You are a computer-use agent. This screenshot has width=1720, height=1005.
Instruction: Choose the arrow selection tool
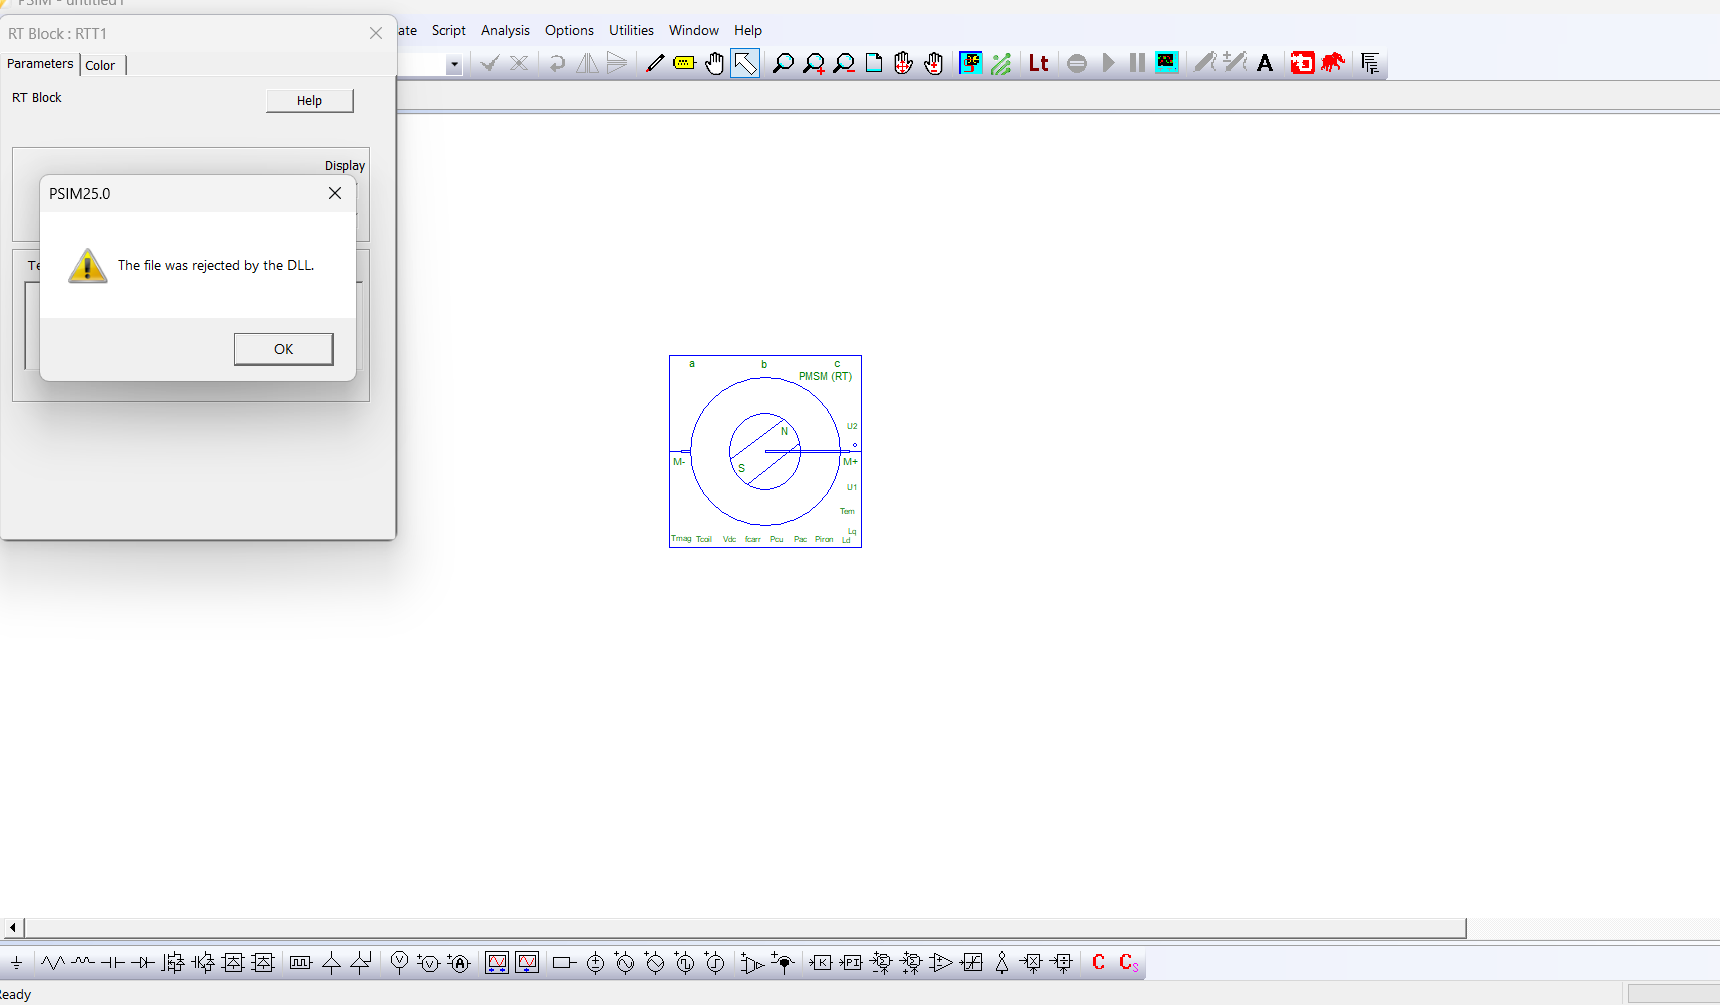745,63
